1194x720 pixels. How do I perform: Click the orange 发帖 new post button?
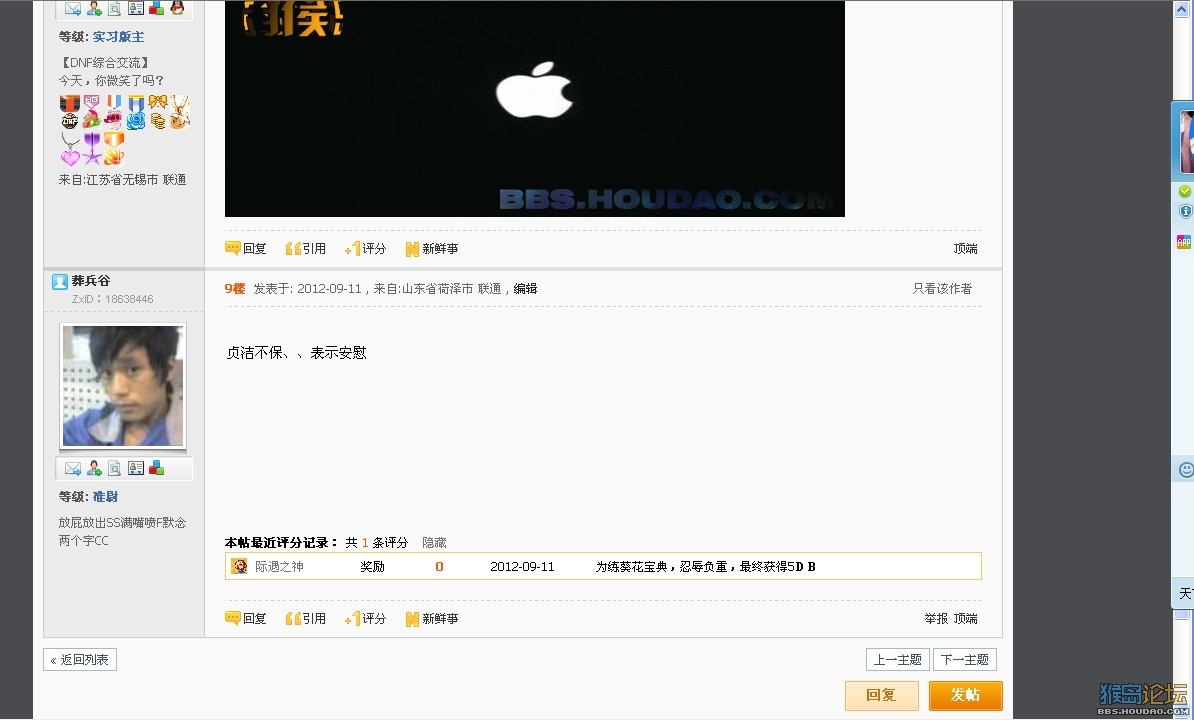coord(966,696)
